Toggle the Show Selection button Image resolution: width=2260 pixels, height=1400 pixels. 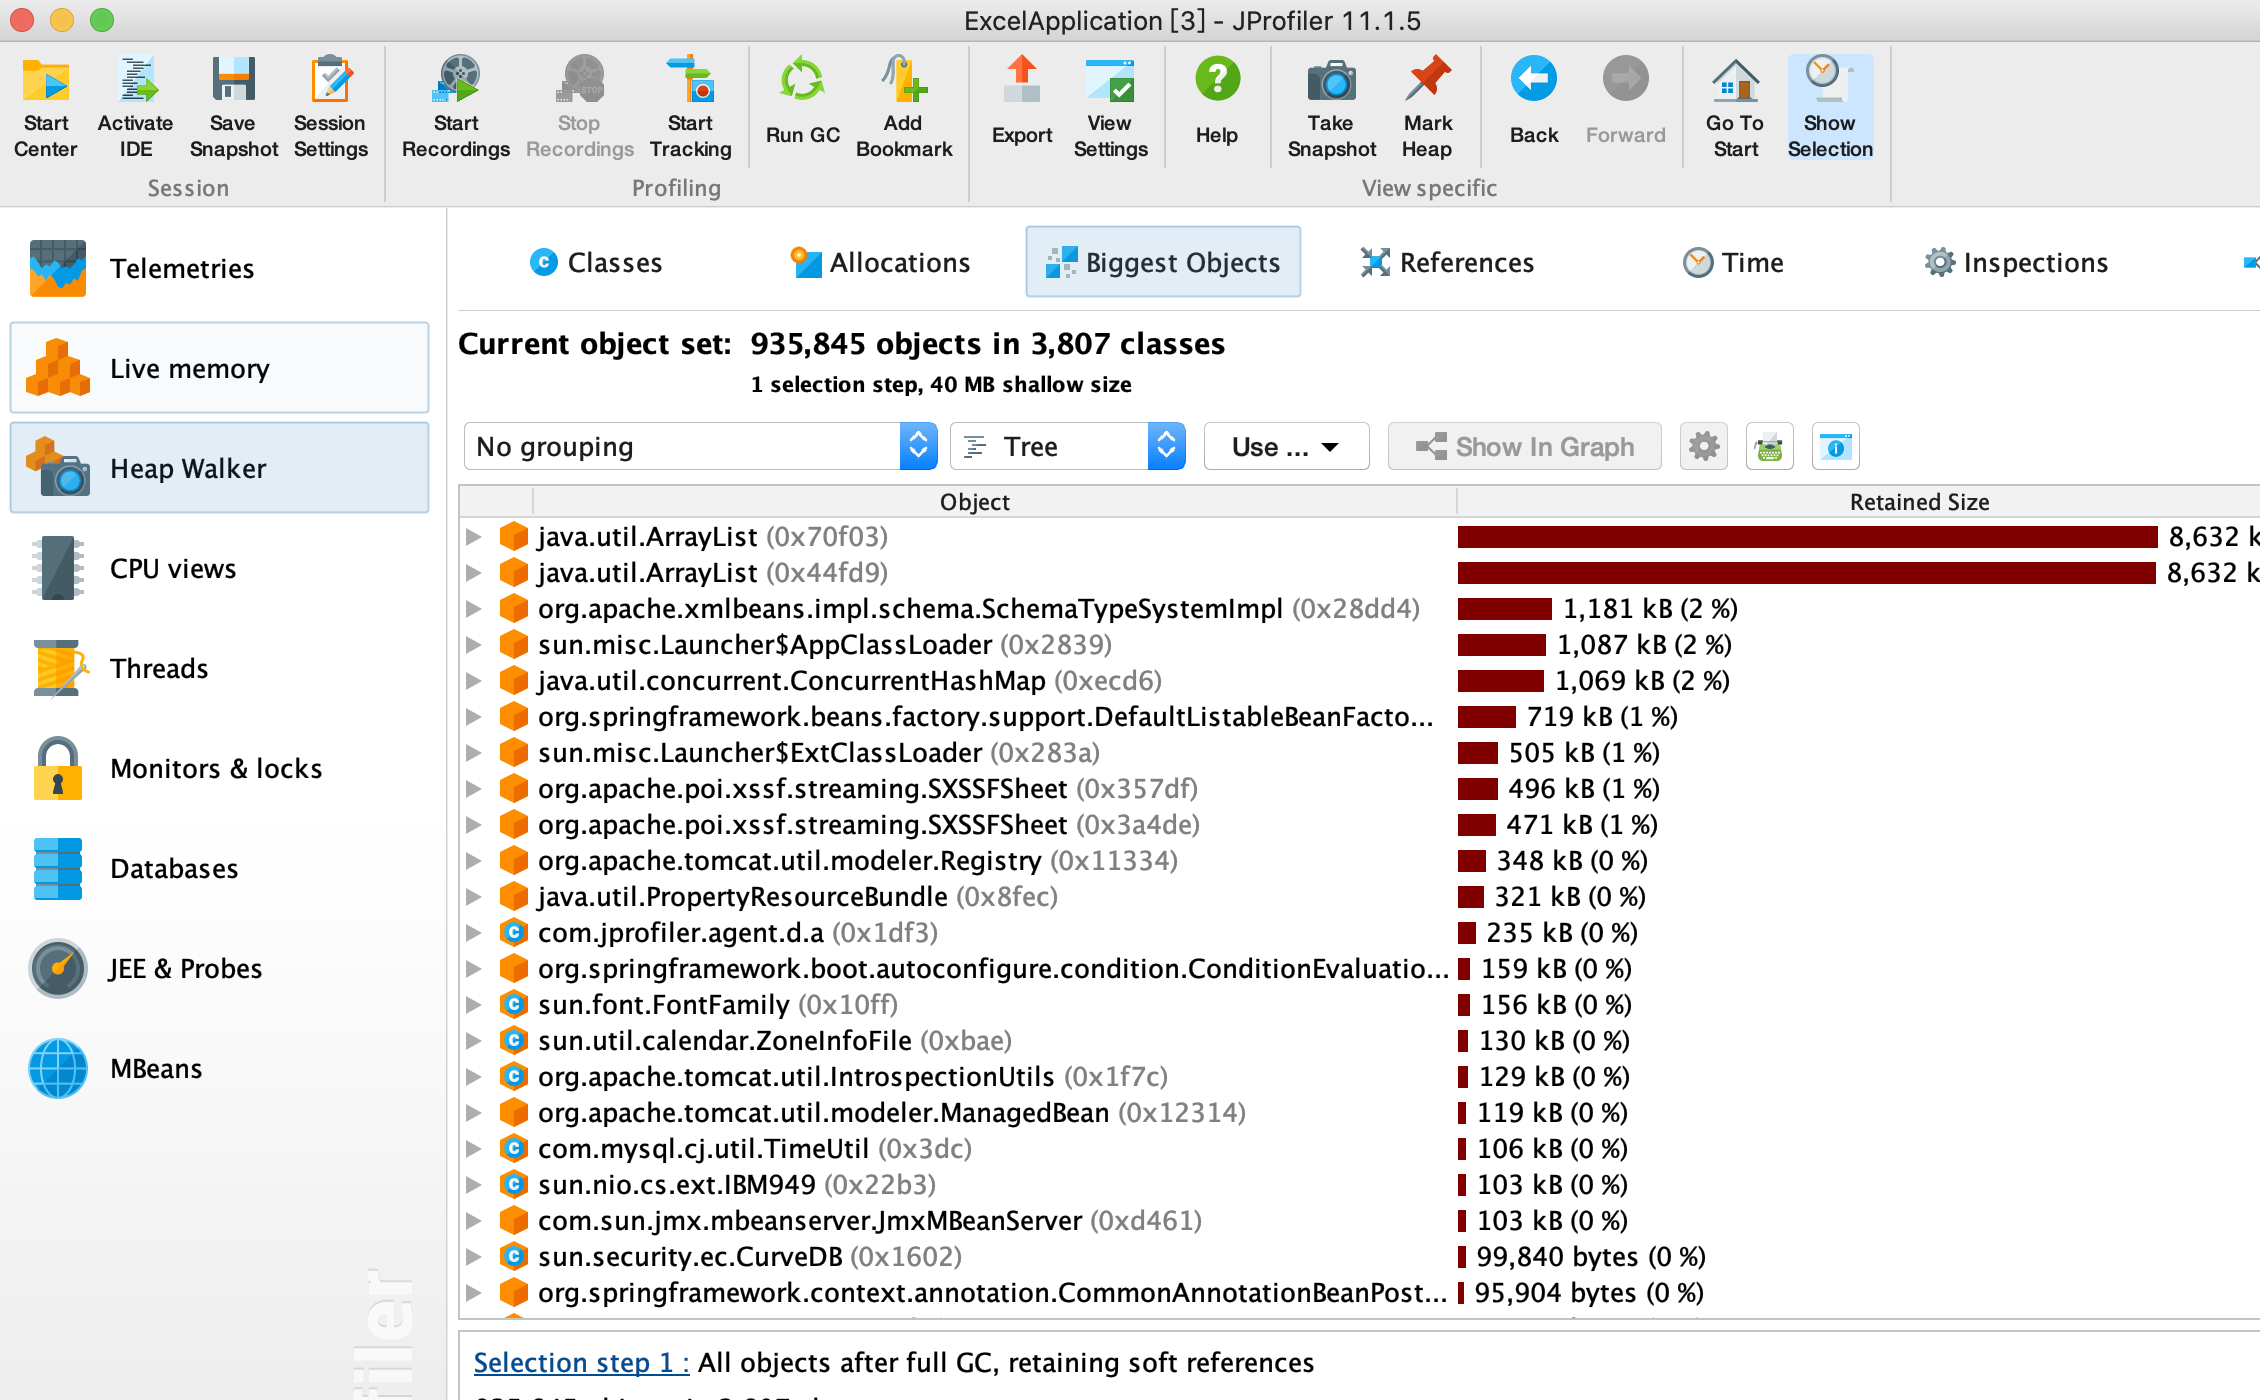coord(1829,105)
